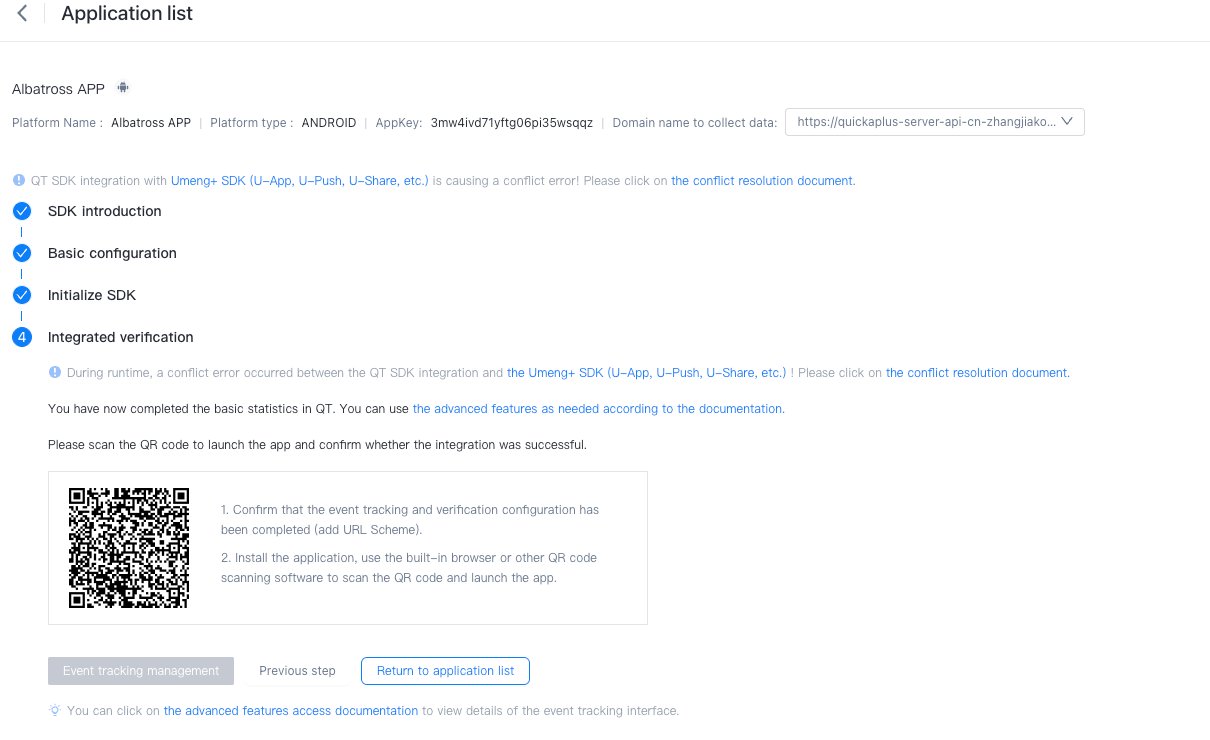Open conflict resolution document link in step 4
Image resolution: width=1210 pixels, height=740 pixels.
tap(978, 373)
